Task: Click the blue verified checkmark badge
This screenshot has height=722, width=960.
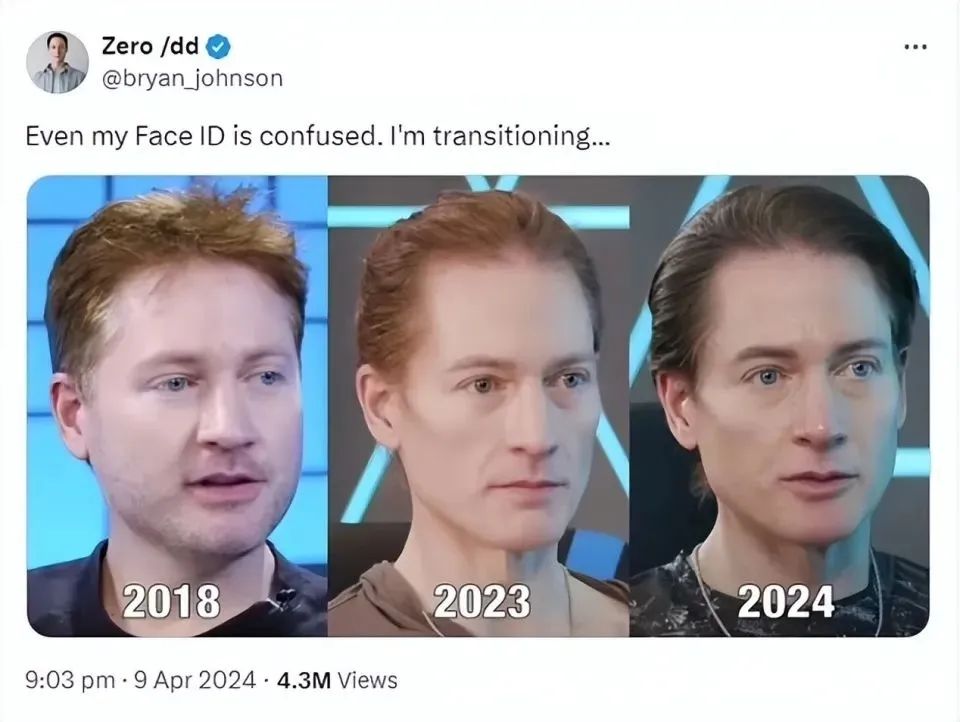Action: 218,47
